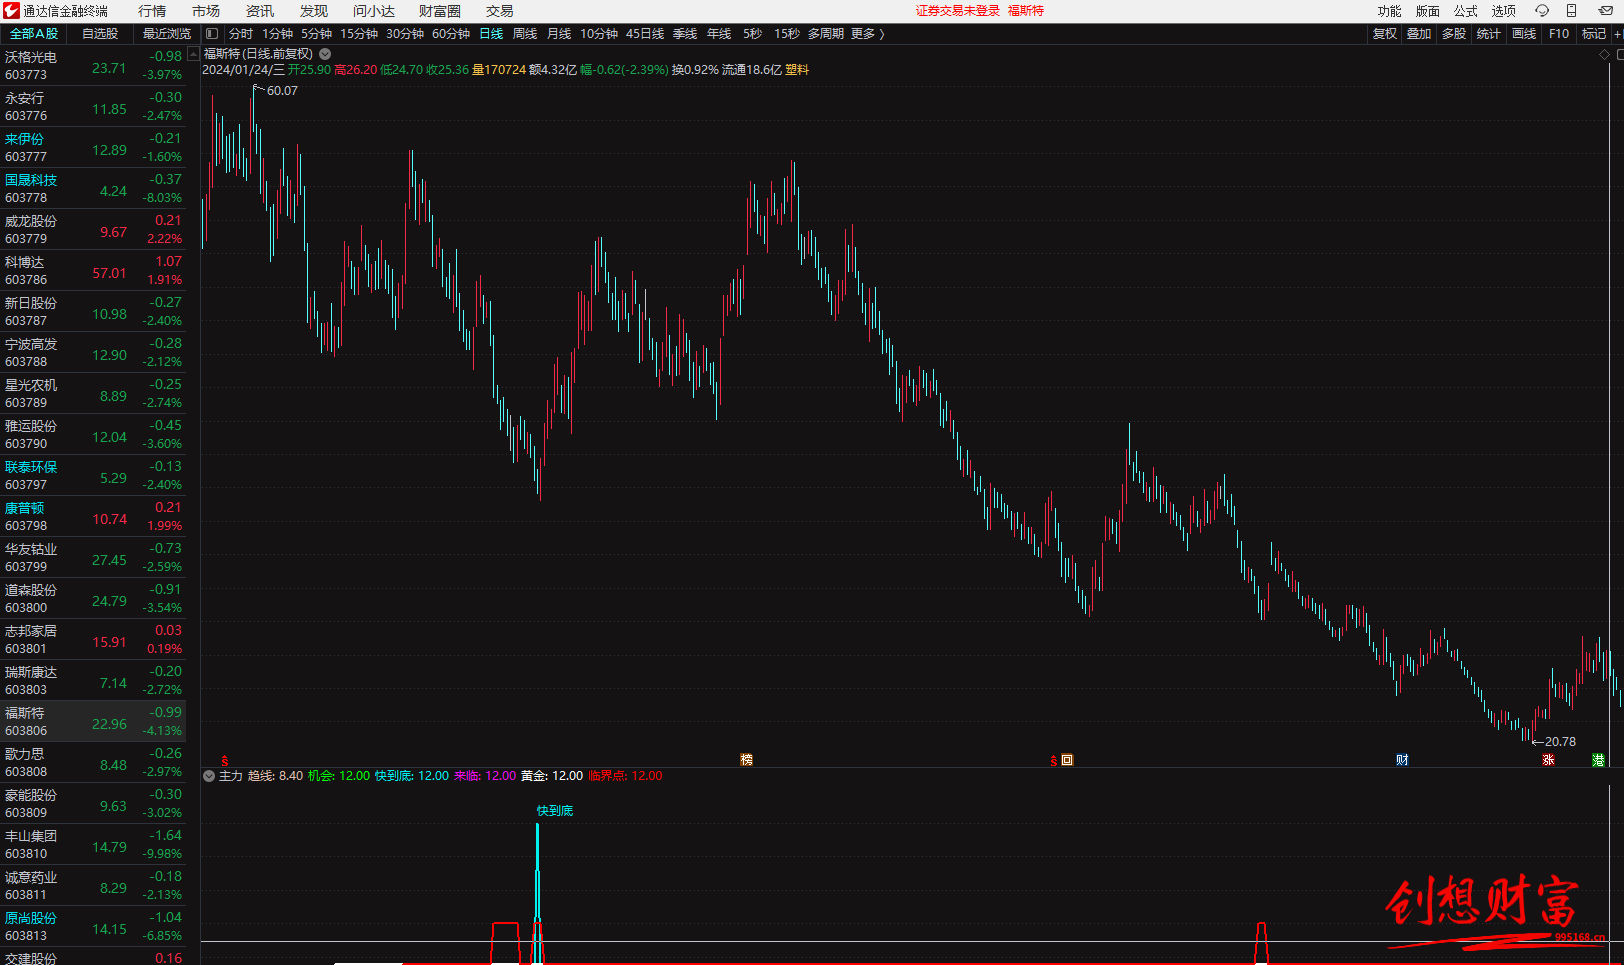Click the 榜 marker on the chart bottom
The image size is (1624, 965).
(746, 760)
